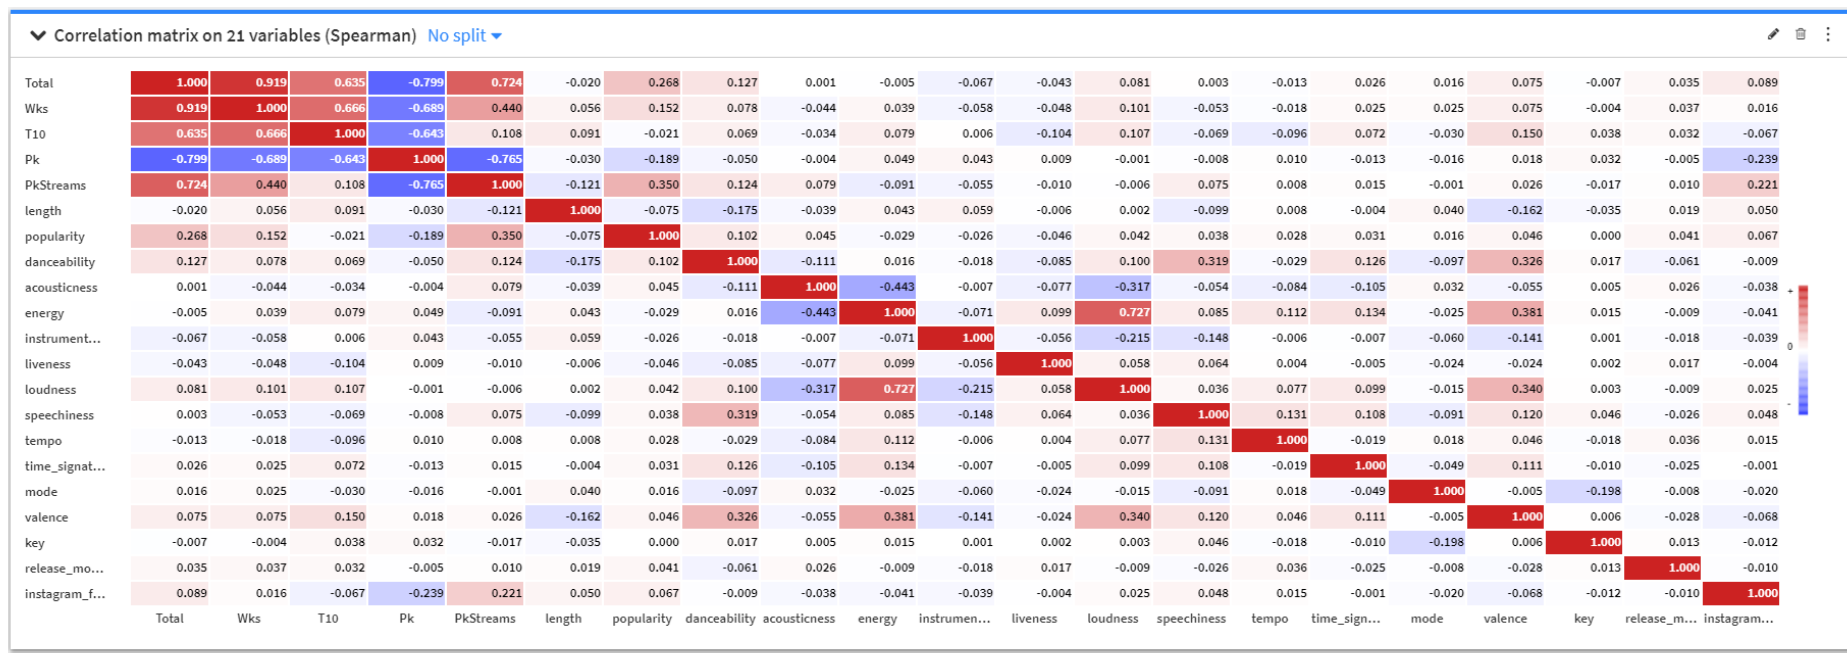This screenshot has width=1847, height=654.
Task: Click the 0.319 cell in danceability row
Action: (x=1191, y=262)
